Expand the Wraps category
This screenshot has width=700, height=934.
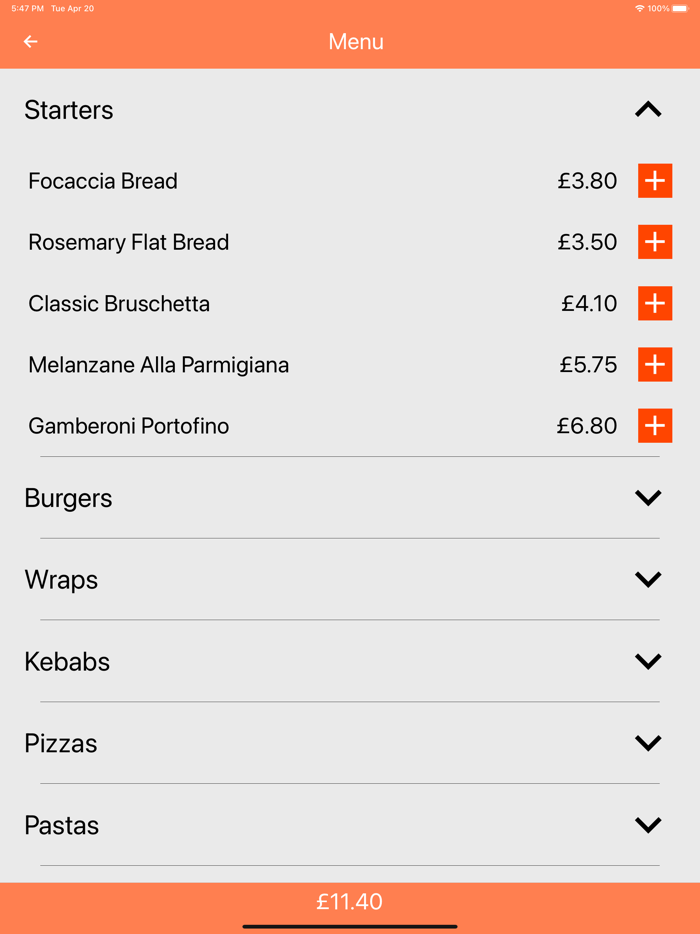648,579
